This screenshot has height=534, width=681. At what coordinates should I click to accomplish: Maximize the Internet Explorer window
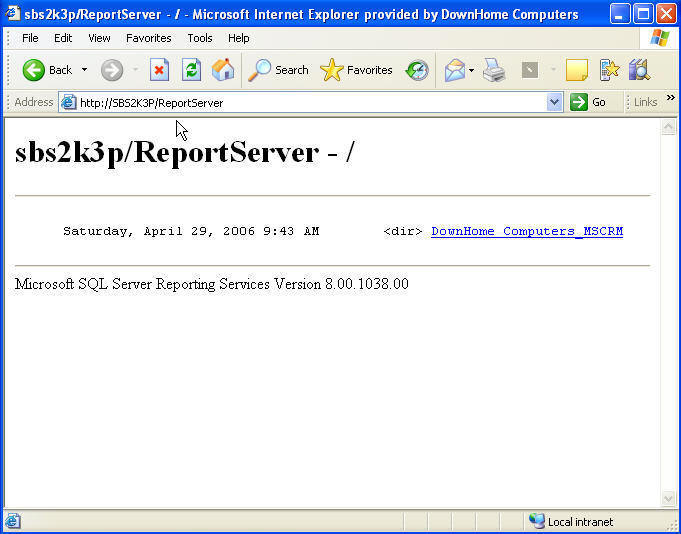tap(643, 13)
